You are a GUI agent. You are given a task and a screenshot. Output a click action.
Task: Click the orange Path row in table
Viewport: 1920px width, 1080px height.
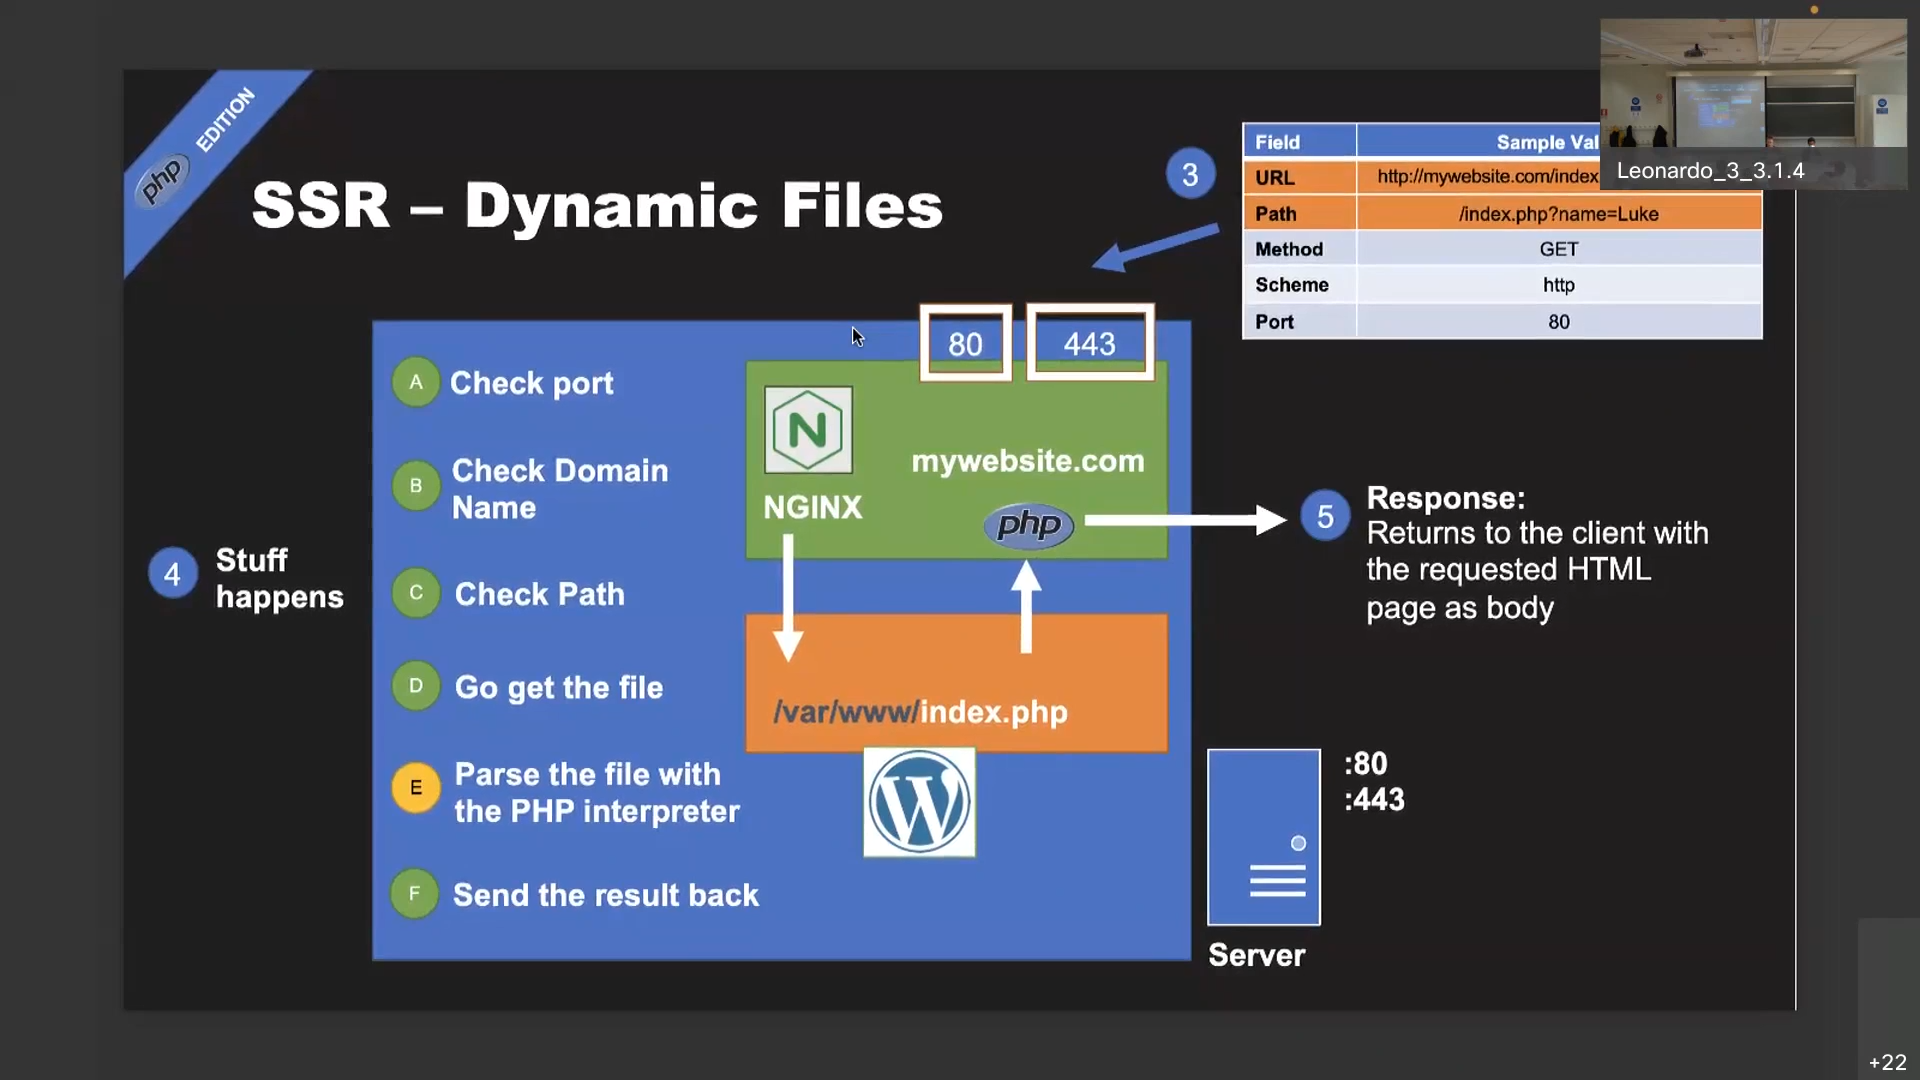(1500, 213)
